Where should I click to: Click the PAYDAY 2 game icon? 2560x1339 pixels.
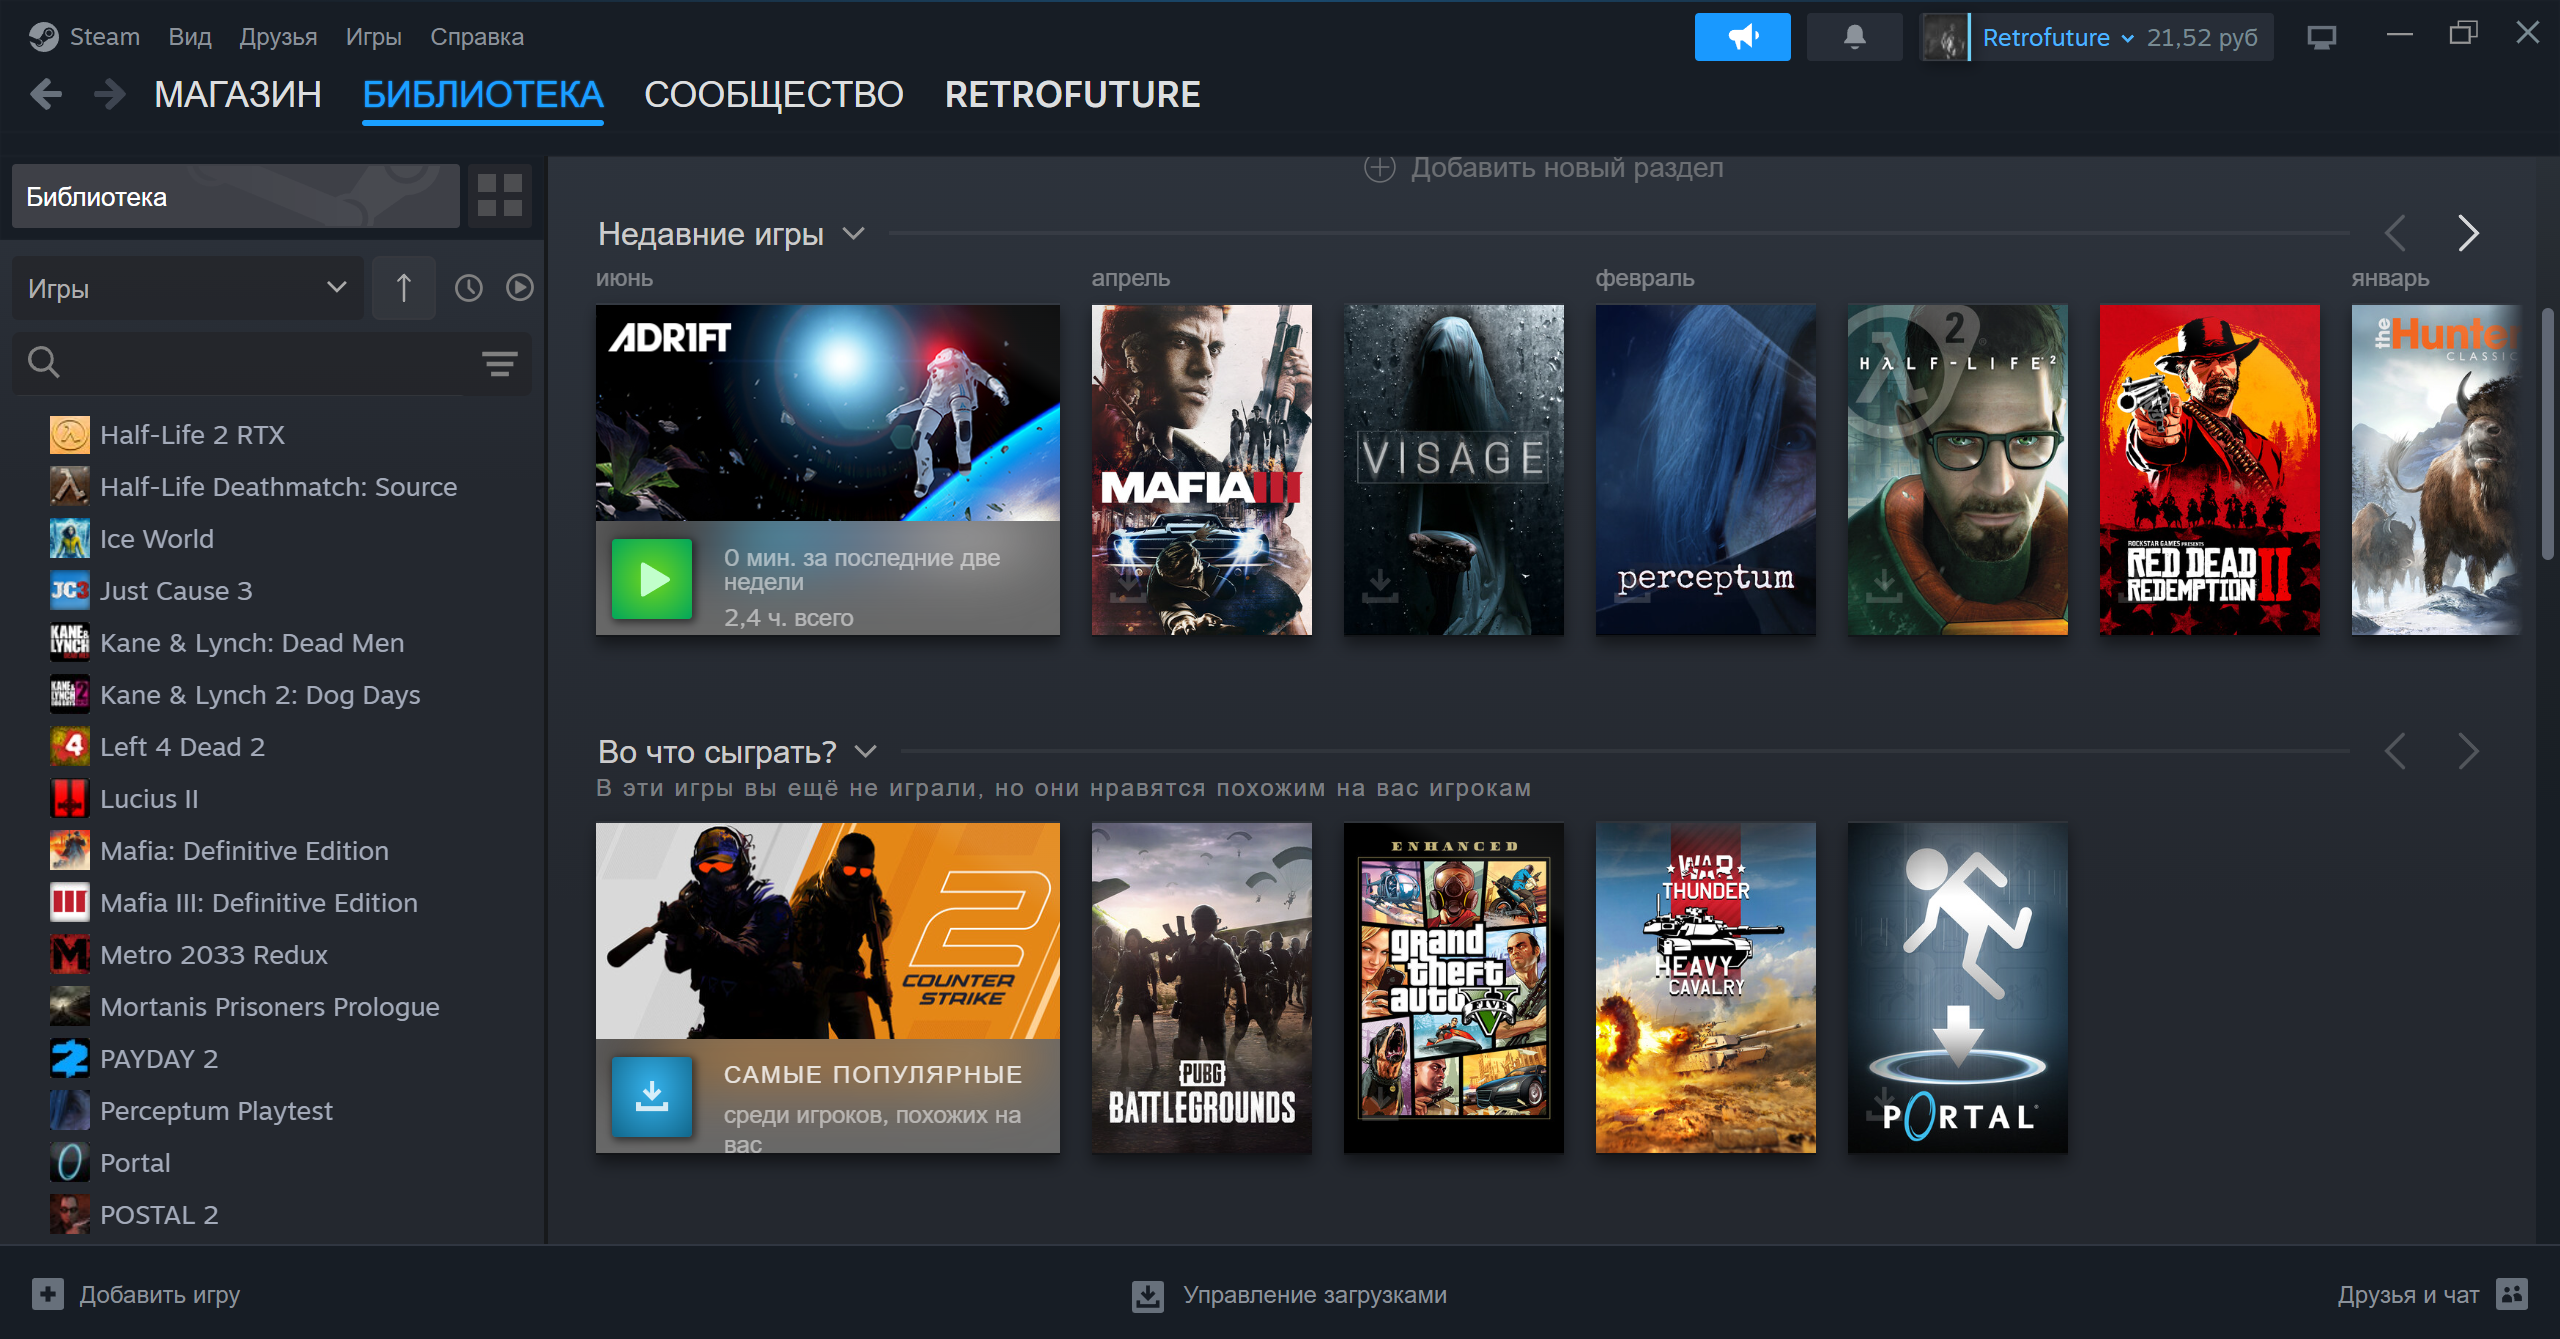(x=70, y=1059)
